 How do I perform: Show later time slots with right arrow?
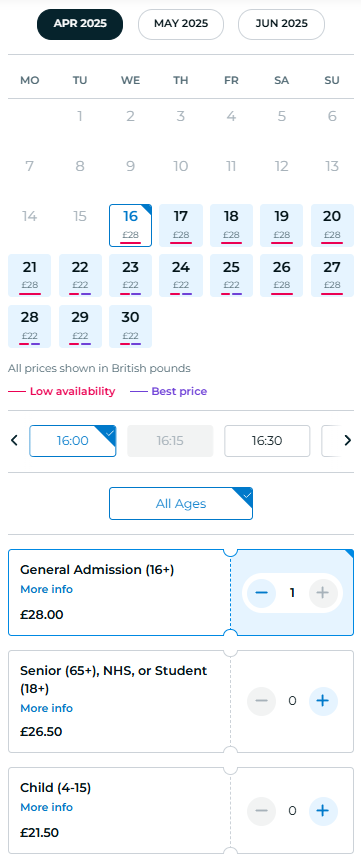click(x=347, y=440)
